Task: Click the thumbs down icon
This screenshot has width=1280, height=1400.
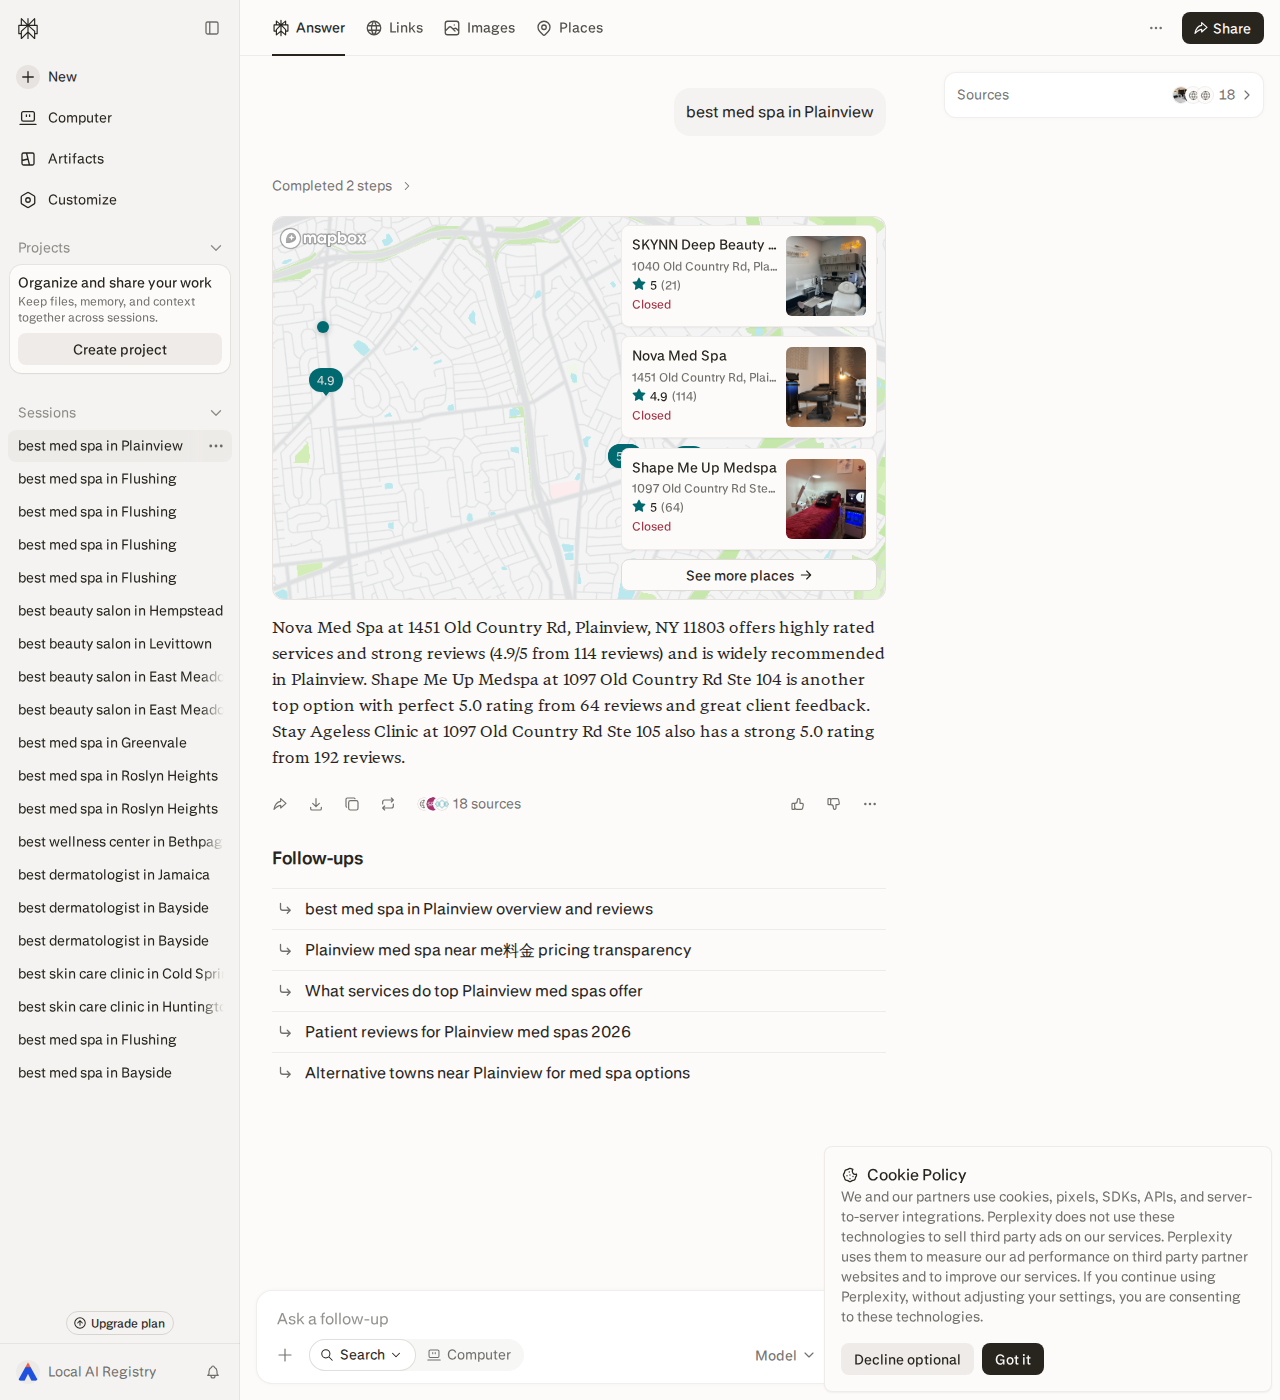Action: point(834,804)
